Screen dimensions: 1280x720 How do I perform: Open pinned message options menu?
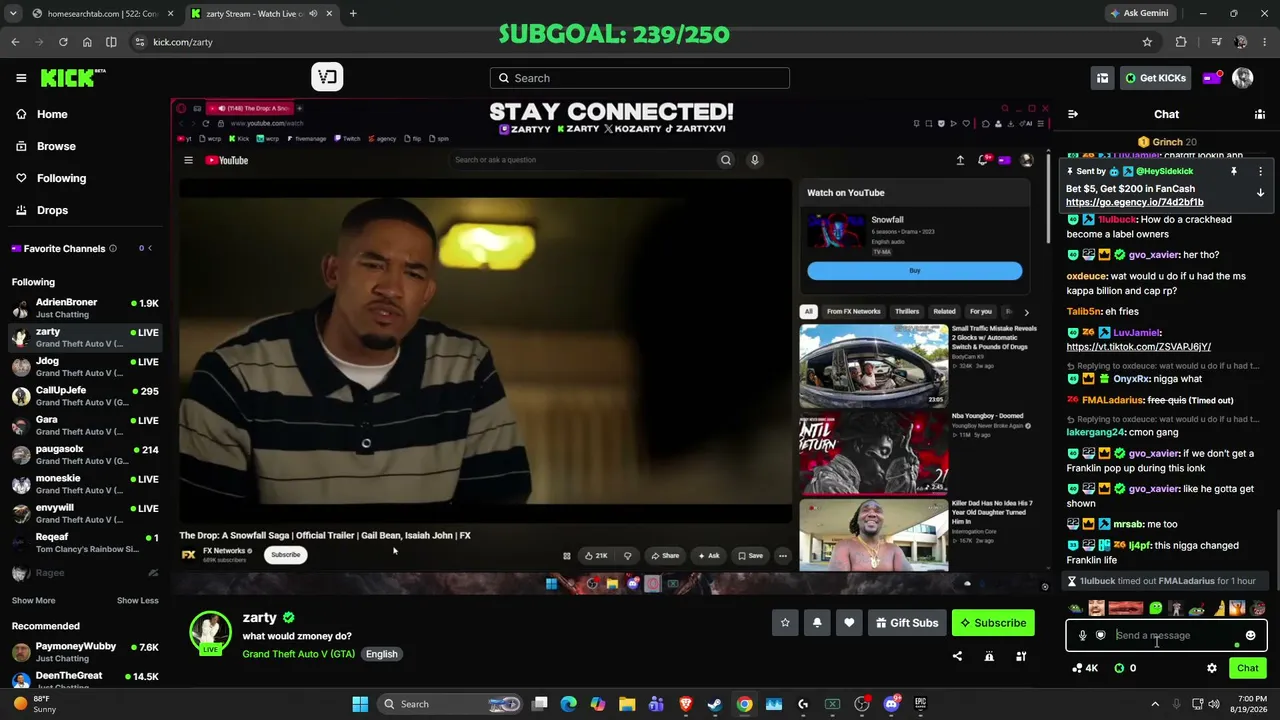point(1260,171)
